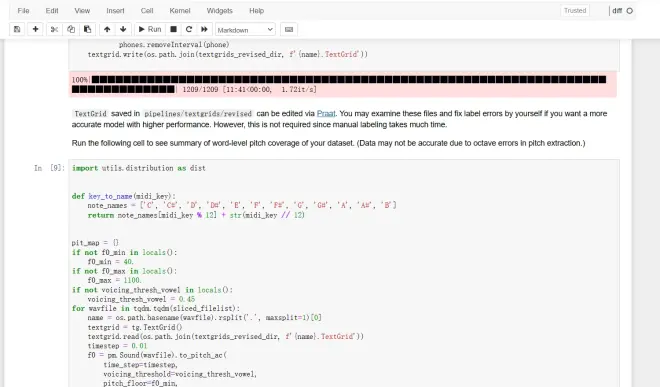
Task: Click the 'f0_min = 40.' code line
Action: click(110, 262)
